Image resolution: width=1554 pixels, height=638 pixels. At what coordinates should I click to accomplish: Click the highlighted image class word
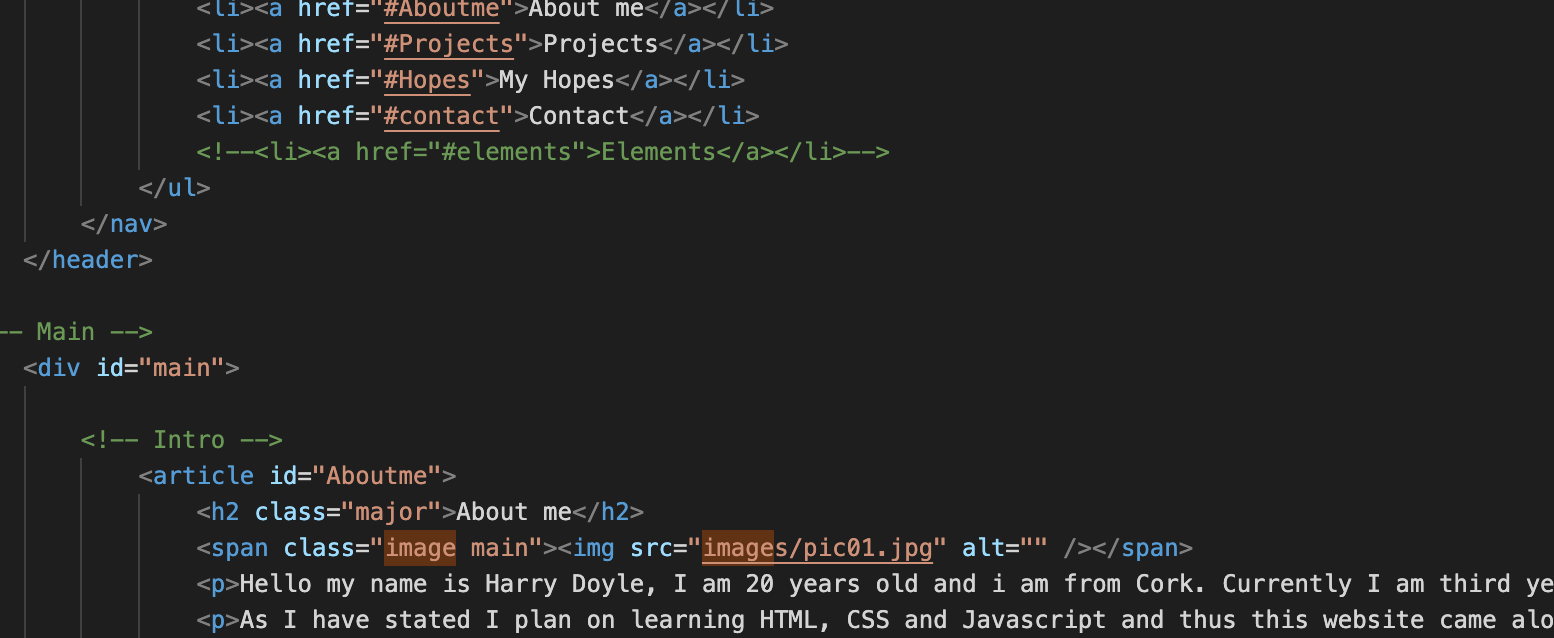tap(420, 548)
